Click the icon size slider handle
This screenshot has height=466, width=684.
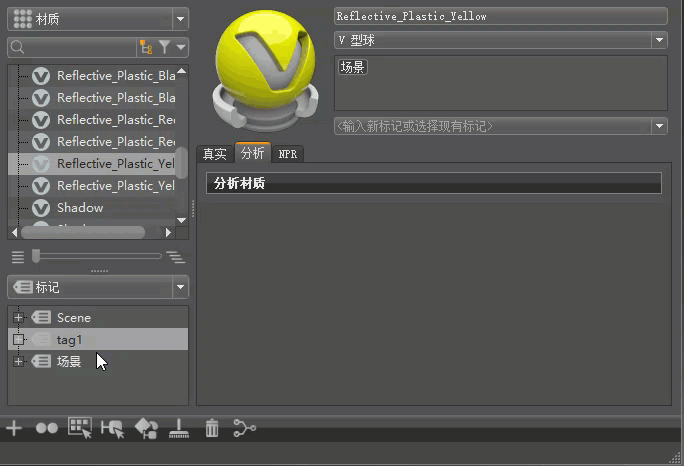pos(36,256)
